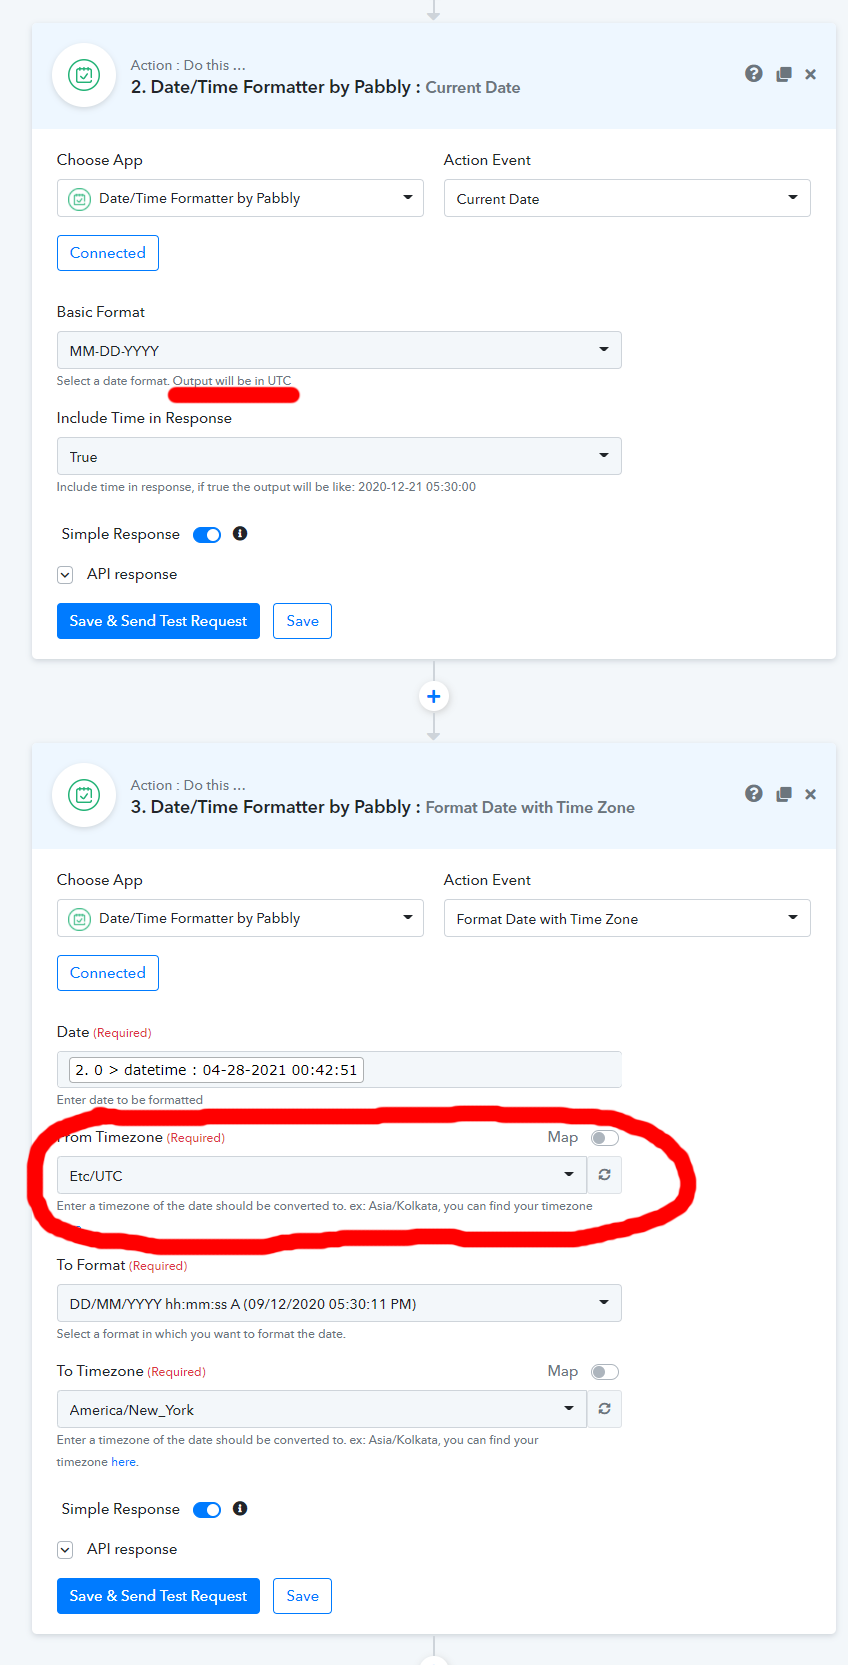Refresh the To Timezone list
Screen dimensions: 848x1665
604,1409
